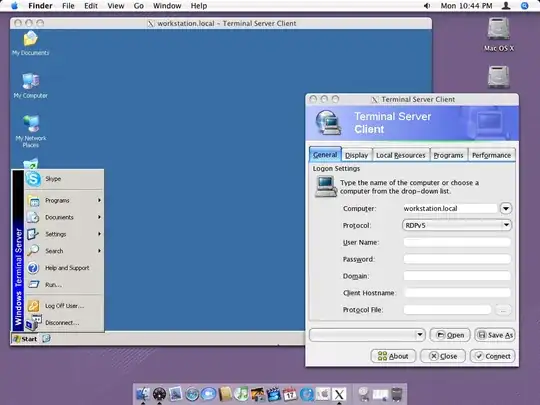Click the quick launch icon beside Start
The width and height of the screenshot is (540, 405).
click(x=46, y=339)
